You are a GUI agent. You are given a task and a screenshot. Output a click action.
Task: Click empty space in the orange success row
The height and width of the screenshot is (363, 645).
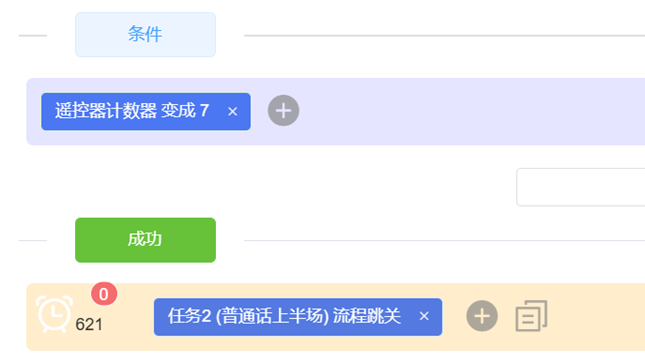tap(596, 317)
